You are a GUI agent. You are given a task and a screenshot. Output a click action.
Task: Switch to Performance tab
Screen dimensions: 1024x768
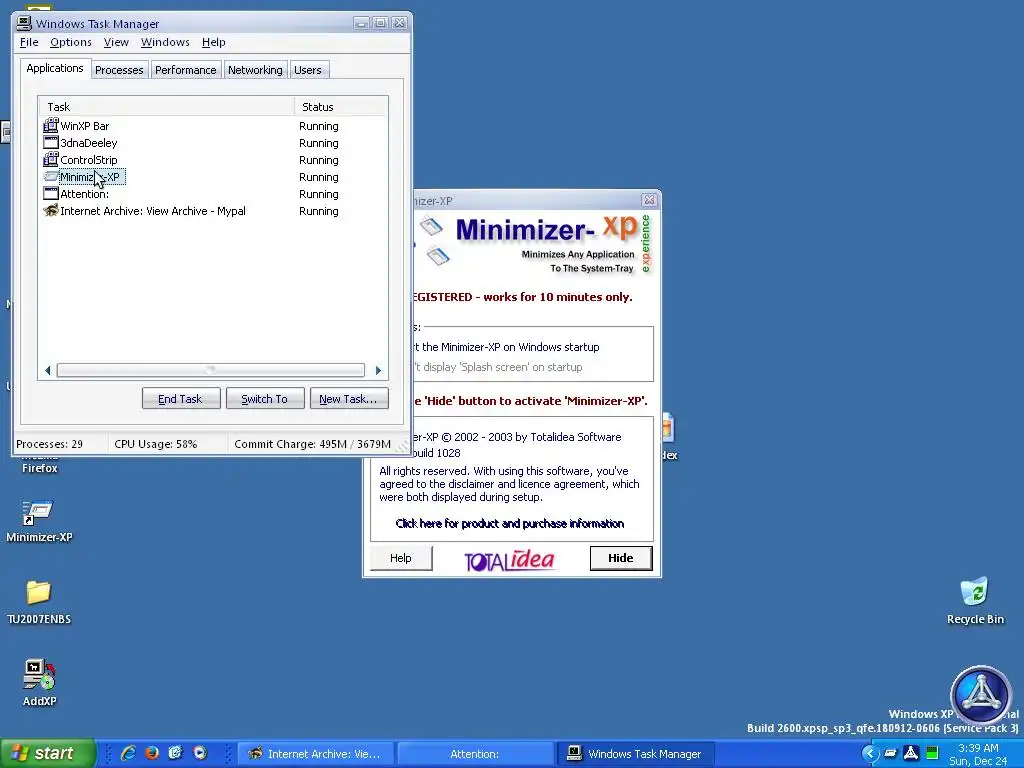point(185,70)
